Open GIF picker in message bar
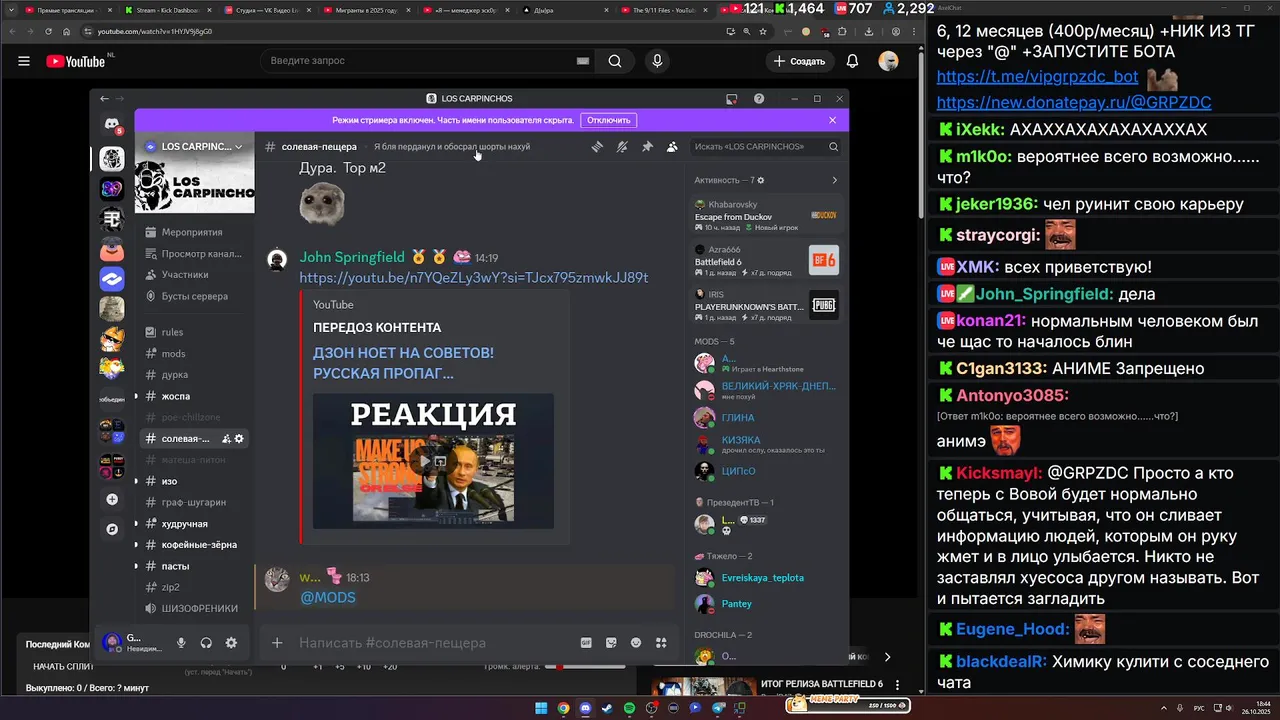Screen dimensions: 1280x720 (x=586, y=643)
